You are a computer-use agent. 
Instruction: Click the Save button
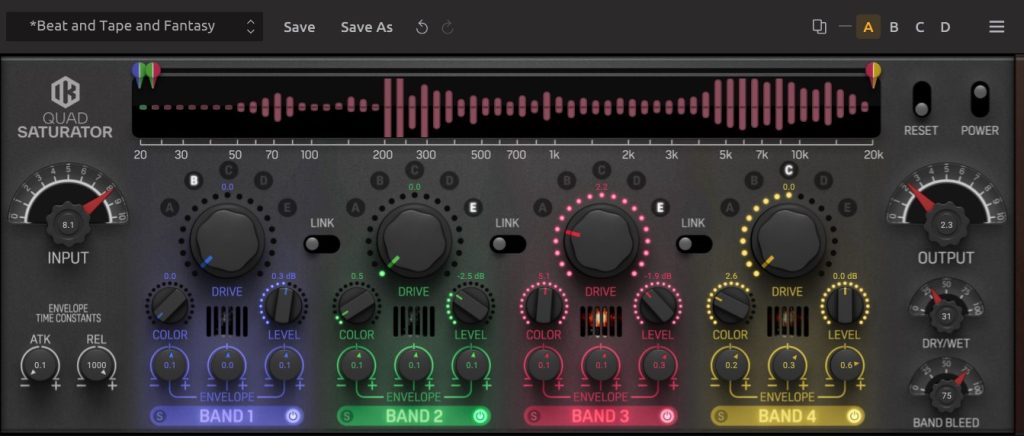[x=299, y=27]
